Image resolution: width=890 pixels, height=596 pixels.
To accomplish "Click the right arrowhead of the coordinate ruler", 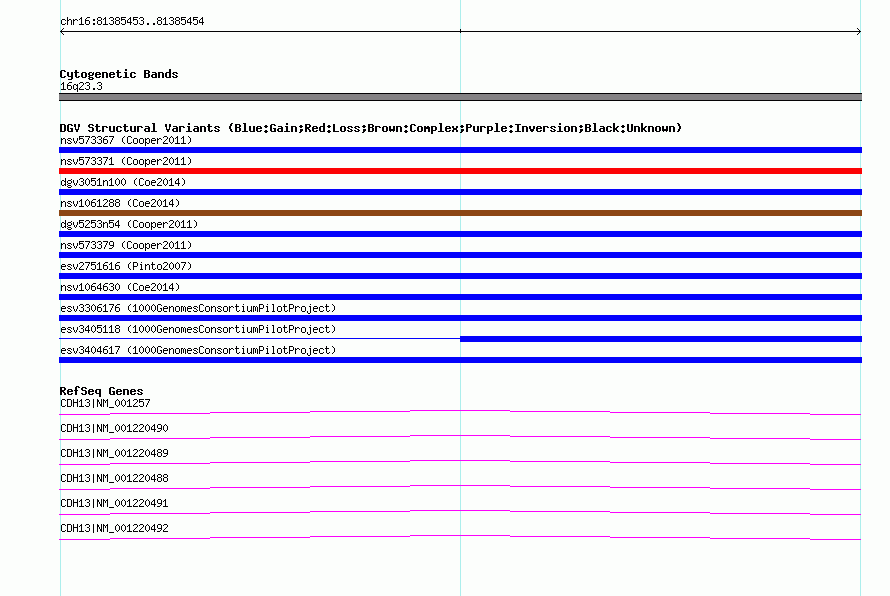I will [859, 32].
